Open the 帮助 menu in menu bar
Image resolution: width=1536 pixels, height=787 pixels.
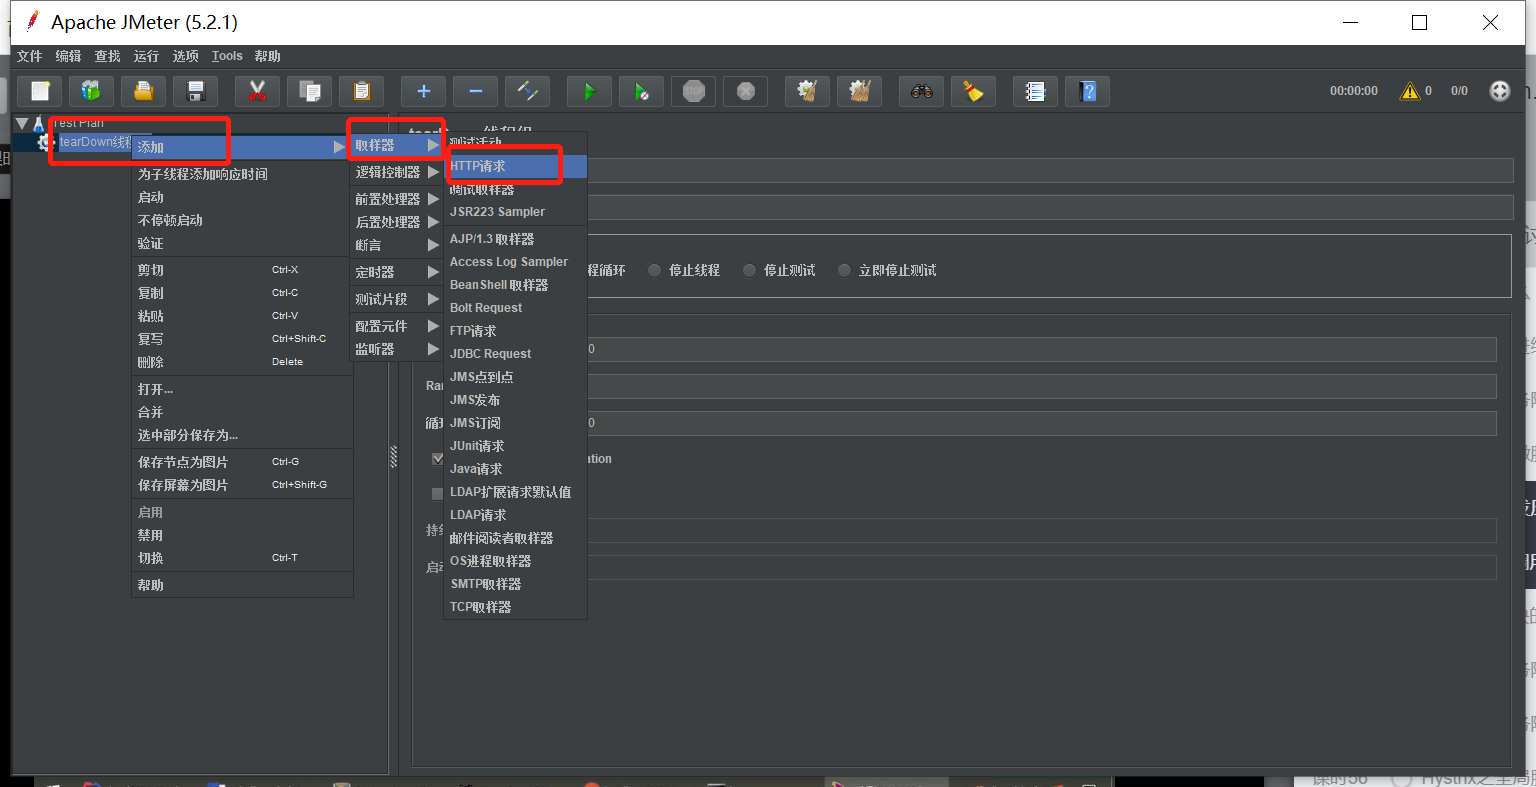tap(267, 56)
